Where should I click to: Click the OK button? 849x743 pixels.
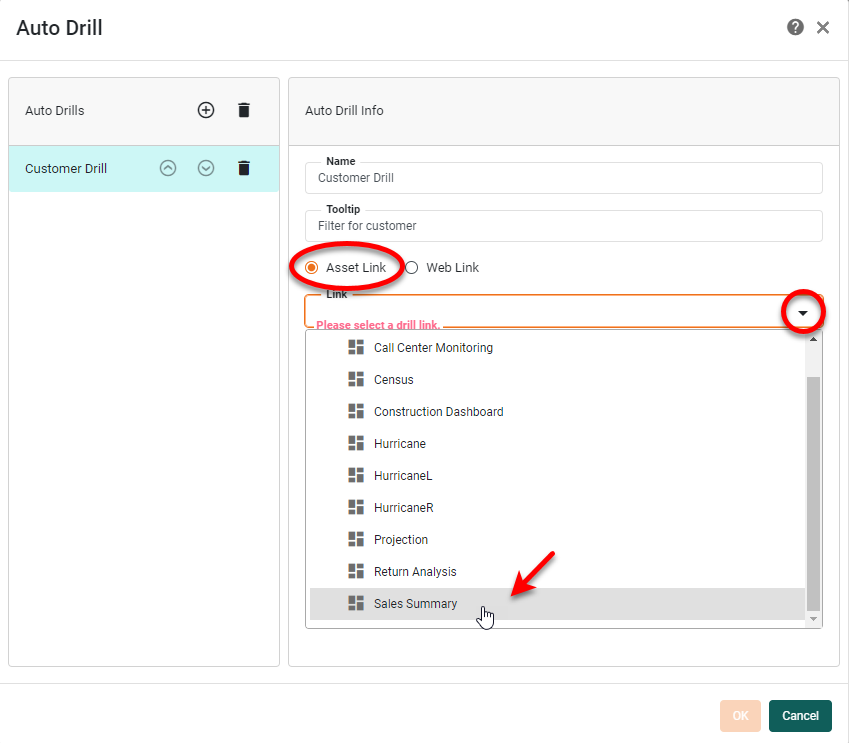(x=740, y=716)
